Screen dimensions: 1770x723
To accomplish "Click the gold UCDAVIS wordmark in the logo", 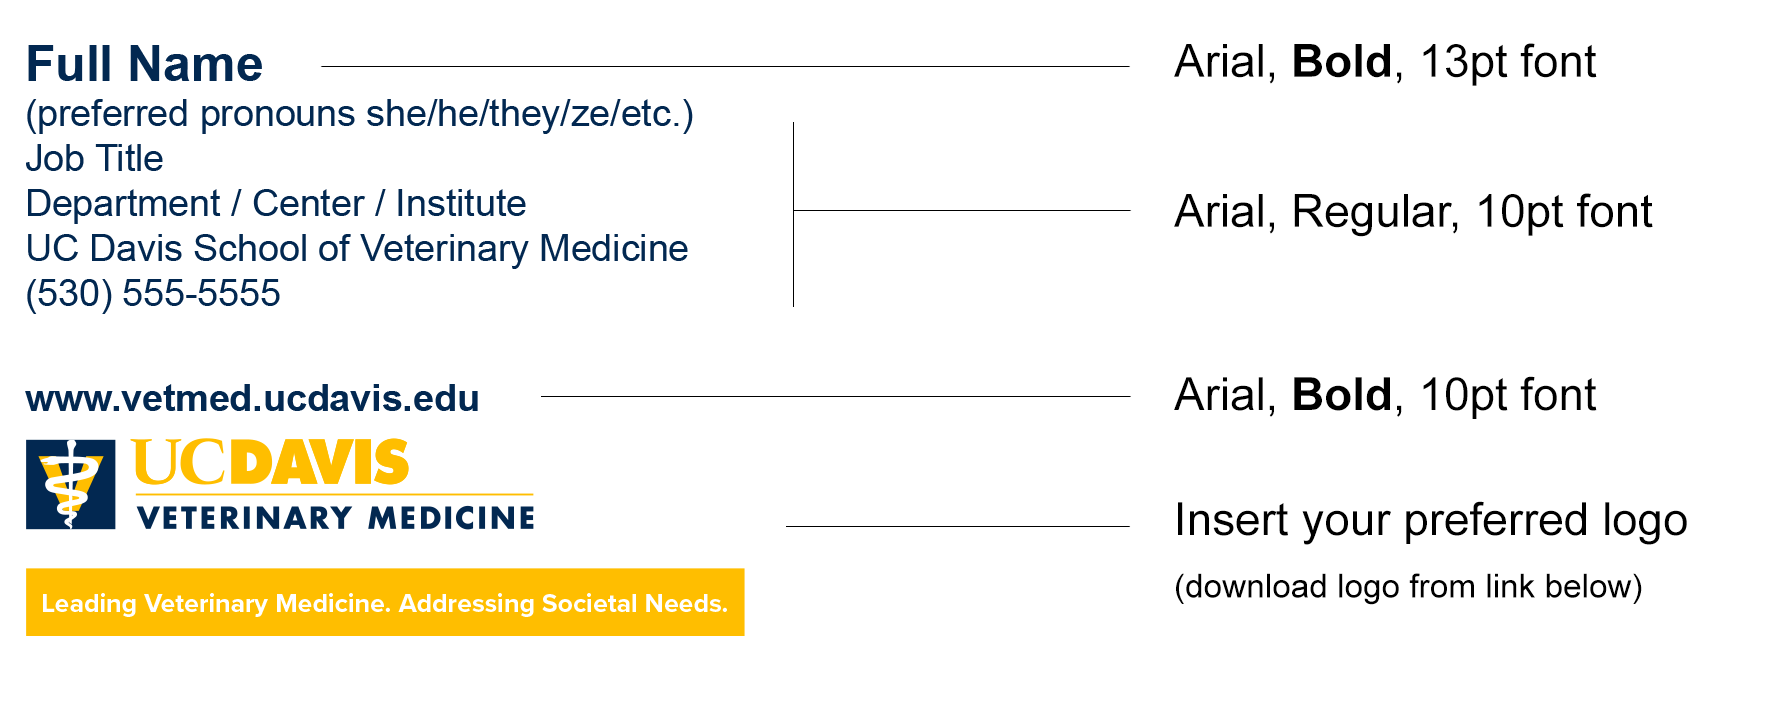I will coord(270,463).
